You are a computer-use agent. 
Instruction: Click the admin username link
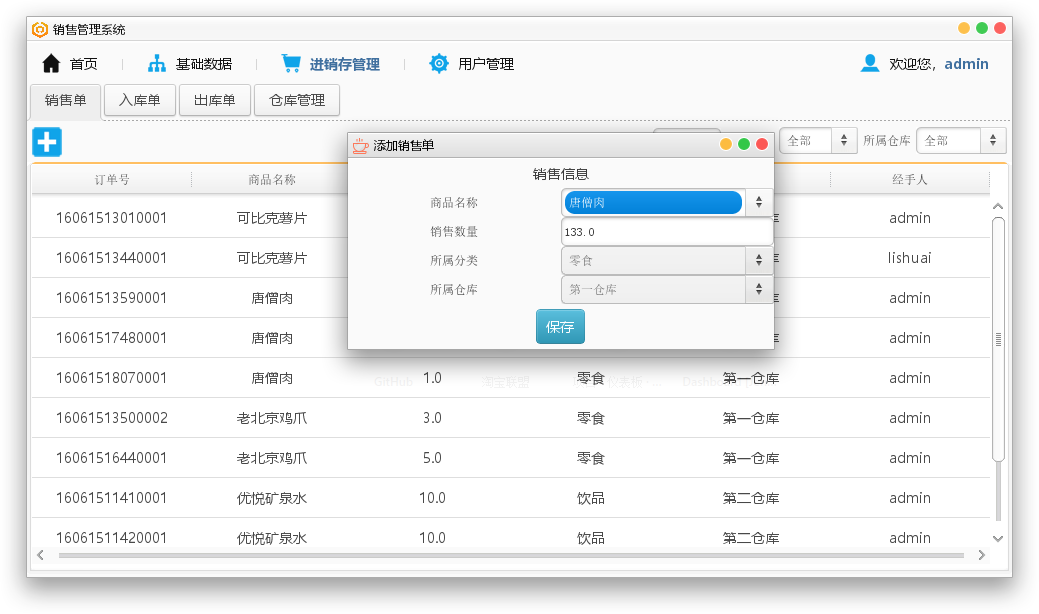click(x=966, y=64)
